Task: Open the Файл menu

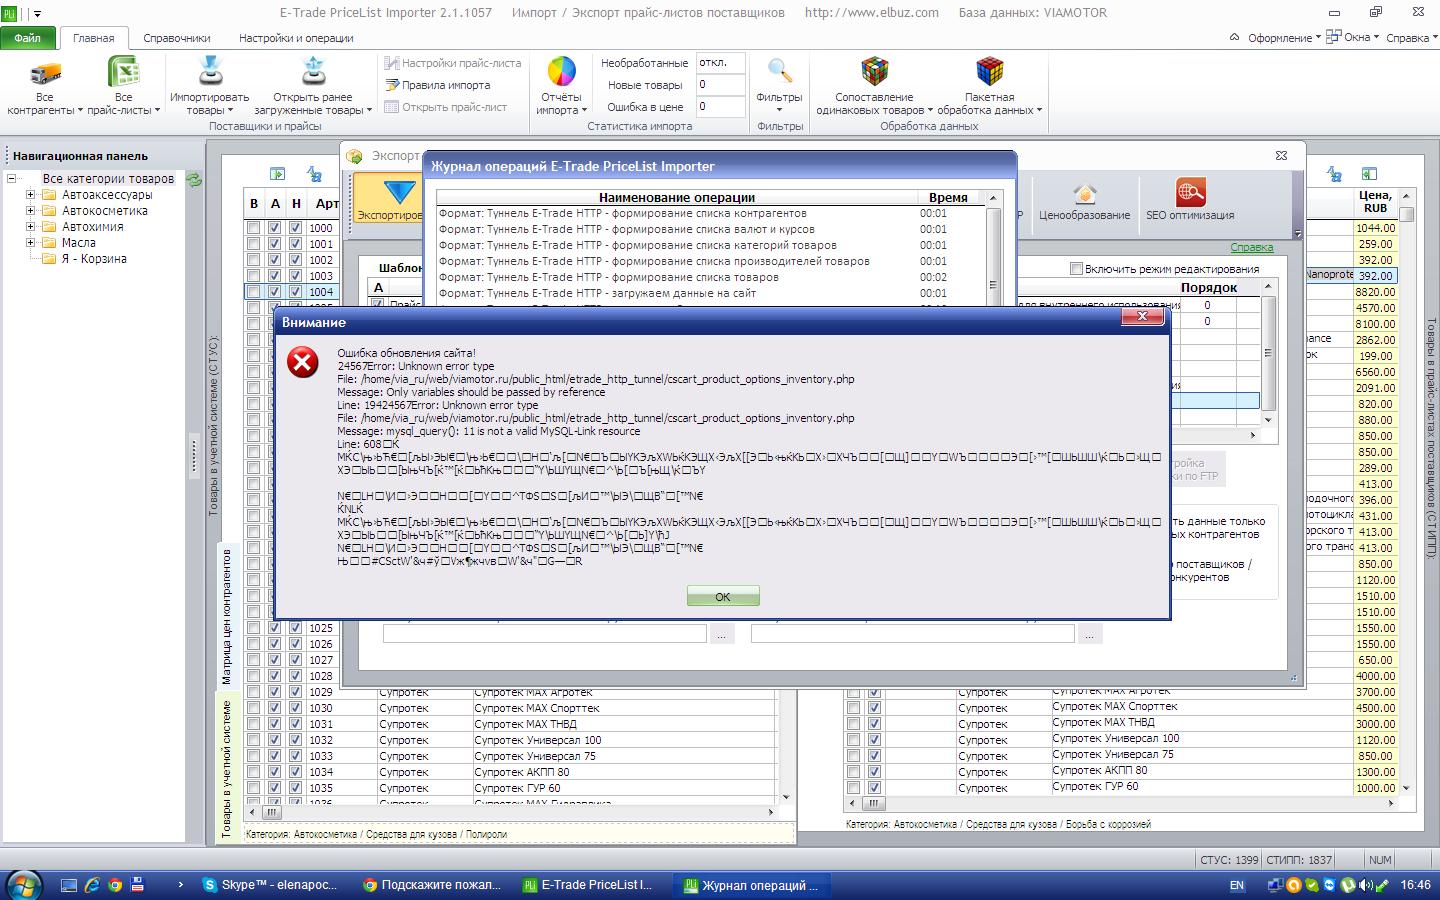Action: pyautogui.click(x=28, y=38)
